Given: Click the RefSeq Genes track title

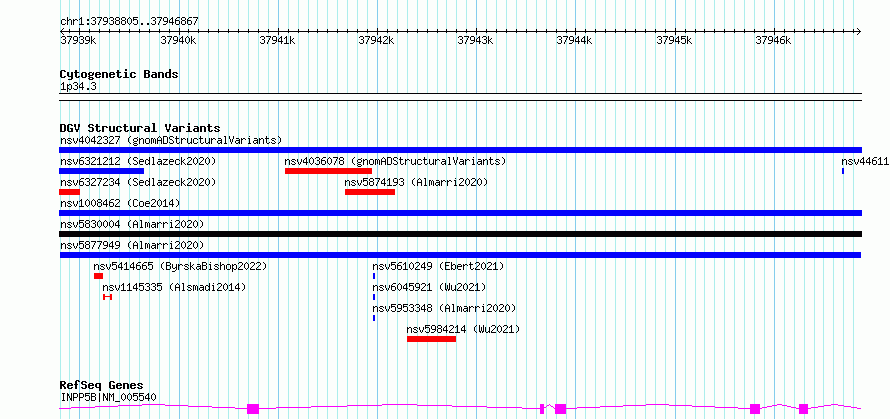Looking at the screenshot, I should tap(101, 386).
